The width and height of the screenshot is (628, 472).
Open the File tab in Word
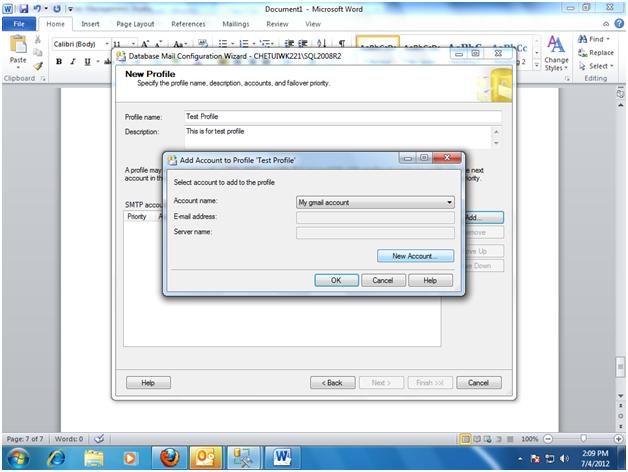(x=19, y=24)
